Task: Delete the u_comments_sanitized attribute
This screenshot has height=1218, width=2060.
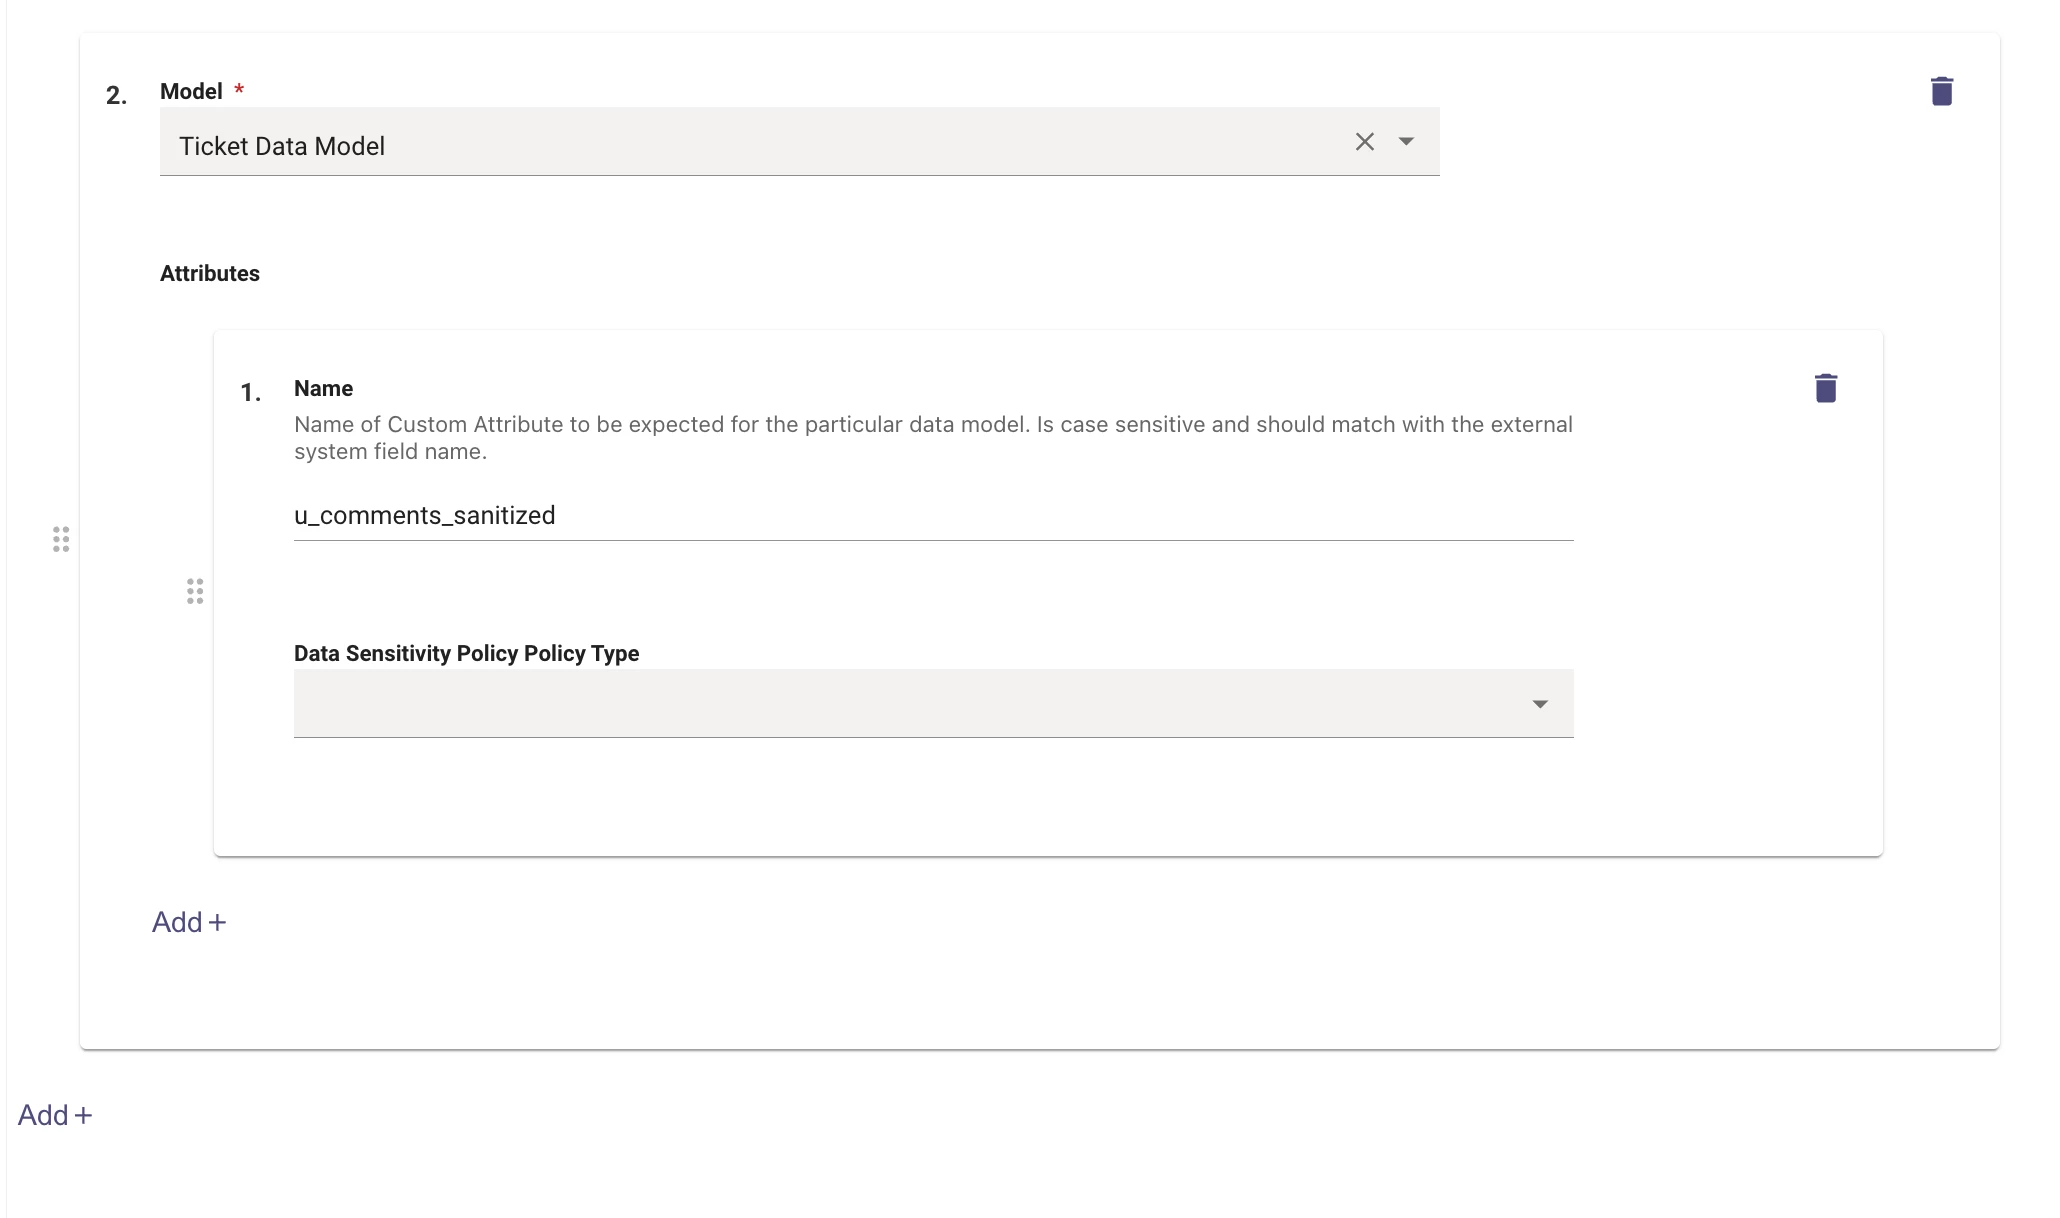Action: [1825, 388]
